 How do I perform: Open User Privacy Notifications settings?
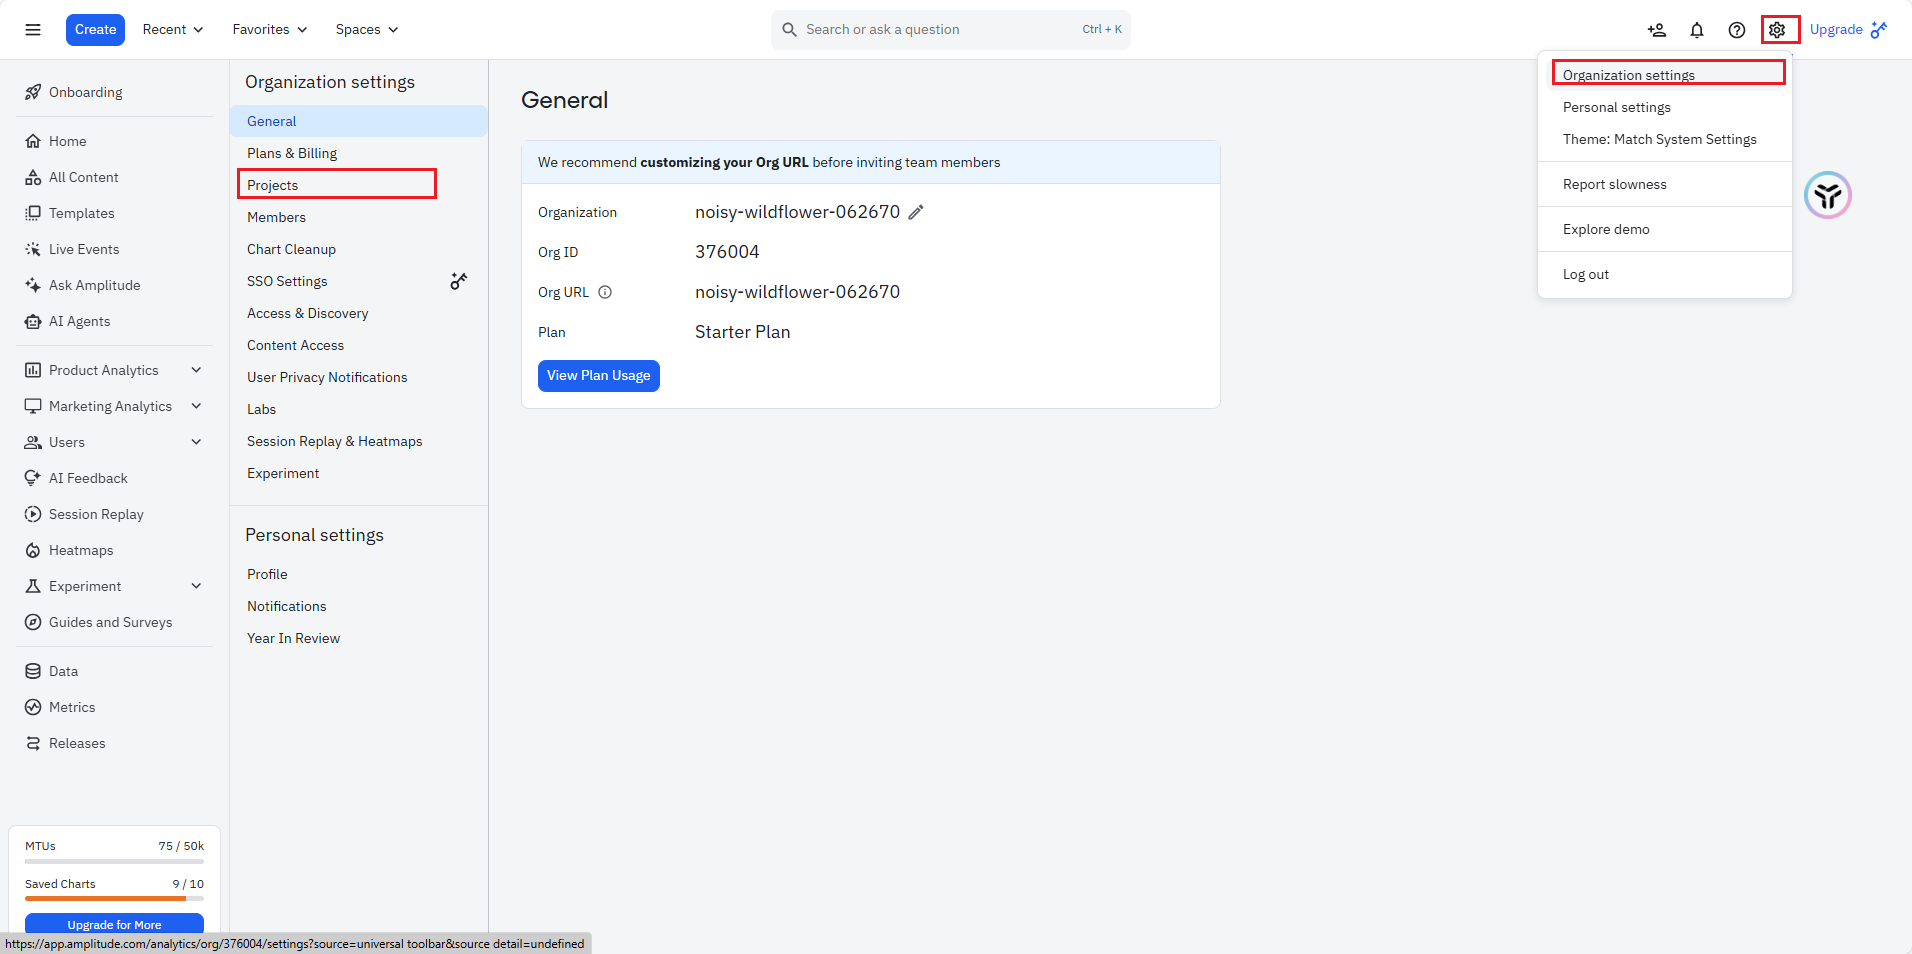(x=359, y=377)
